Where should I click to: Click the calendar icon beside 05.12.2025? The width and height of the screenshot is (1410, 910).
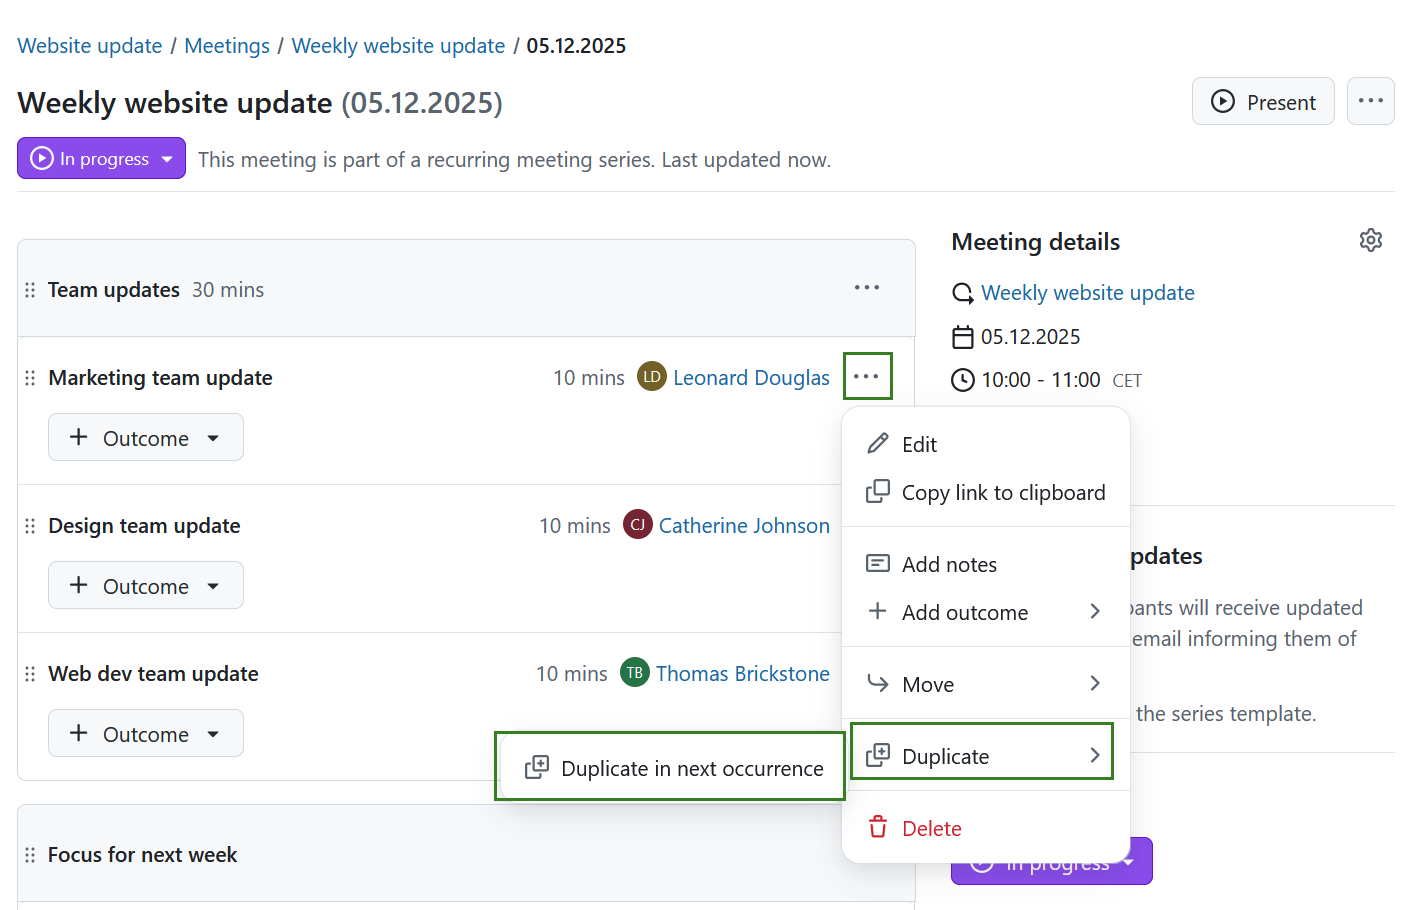click(962, 337)
